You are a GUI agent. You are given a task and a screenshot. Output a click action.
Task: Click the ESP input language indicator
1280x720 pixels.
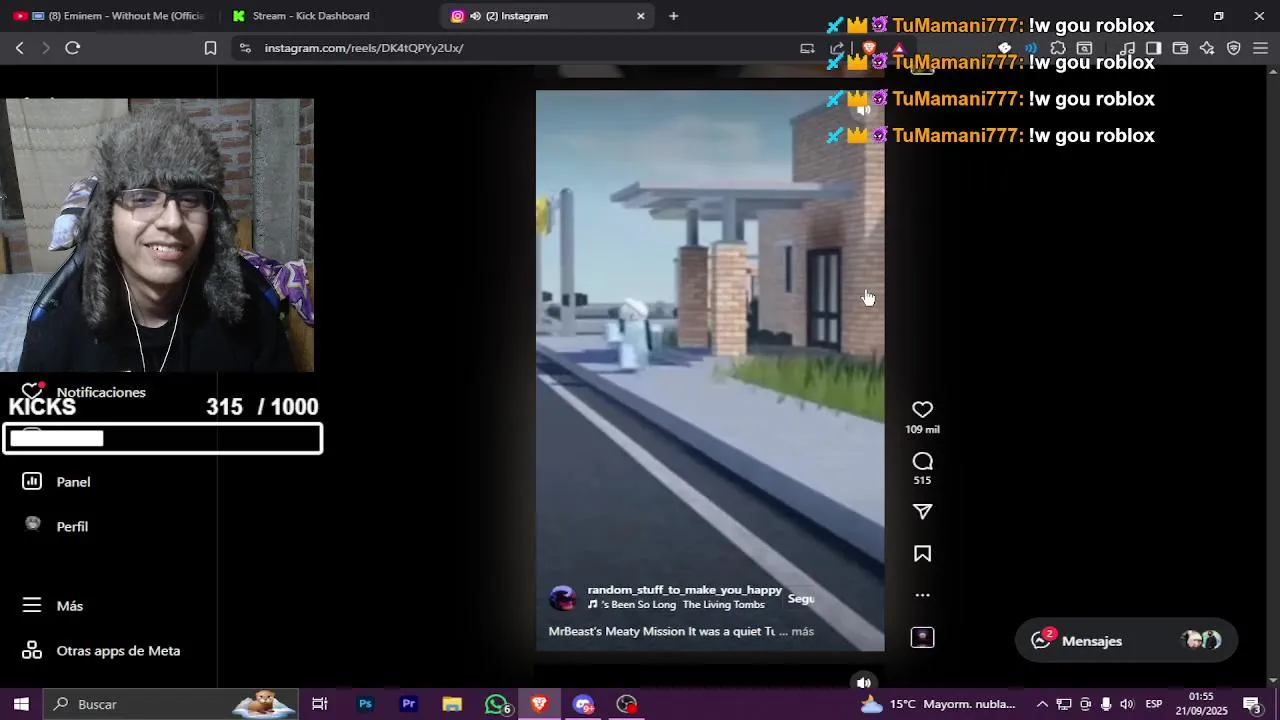tap(1153, 704)
